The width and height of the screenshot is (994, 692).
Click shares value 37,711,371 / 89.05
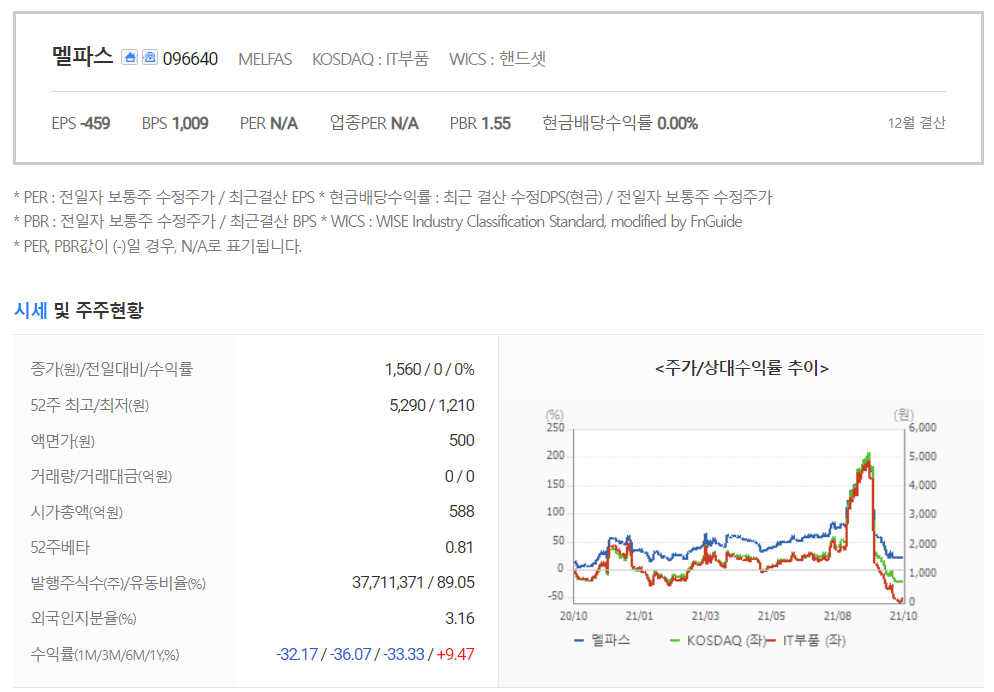[413, 582]
